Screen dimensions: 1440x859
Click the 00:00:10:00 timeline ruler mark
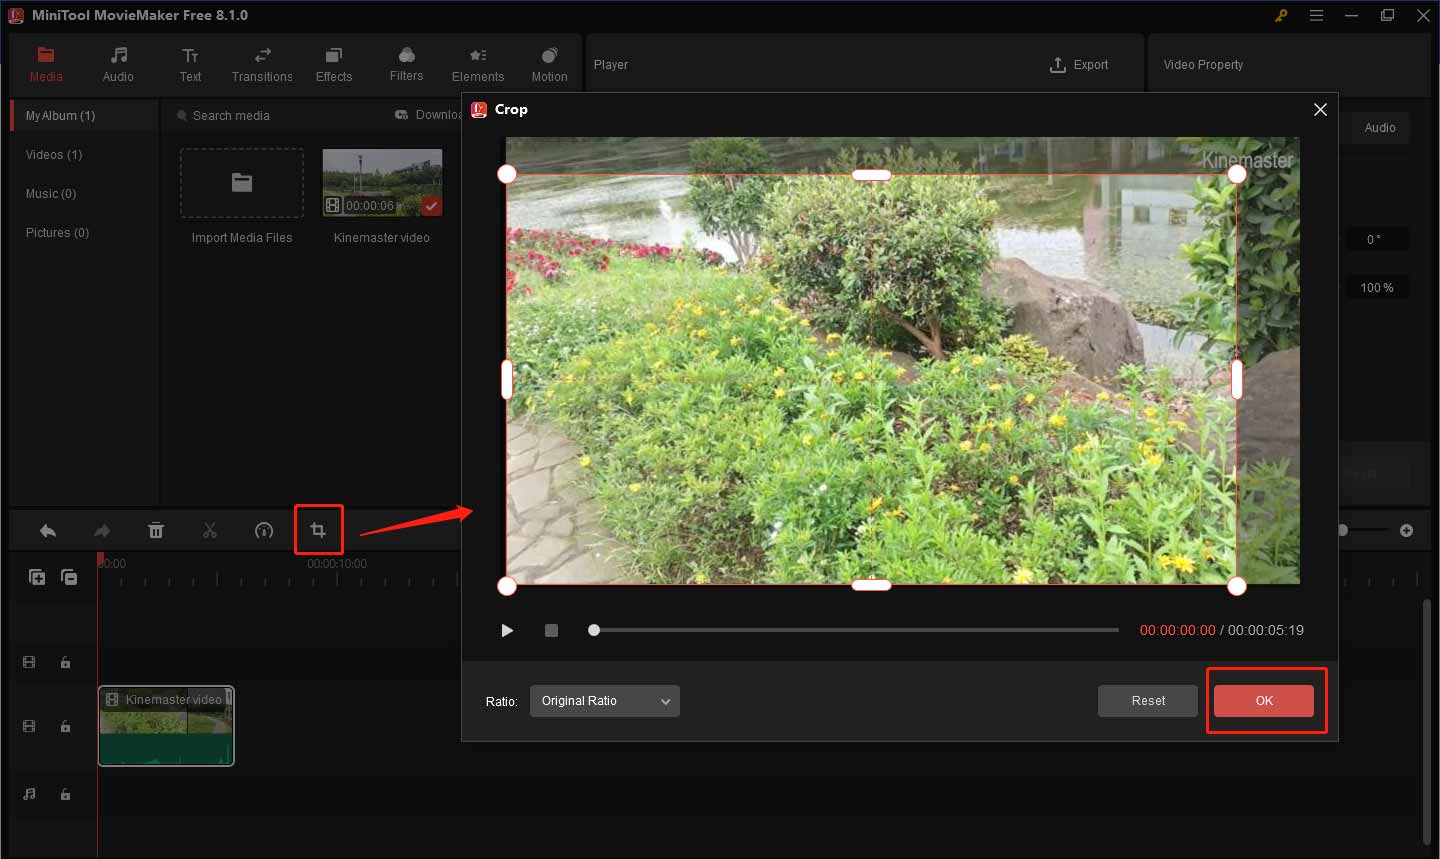click(x=337, y=564)
